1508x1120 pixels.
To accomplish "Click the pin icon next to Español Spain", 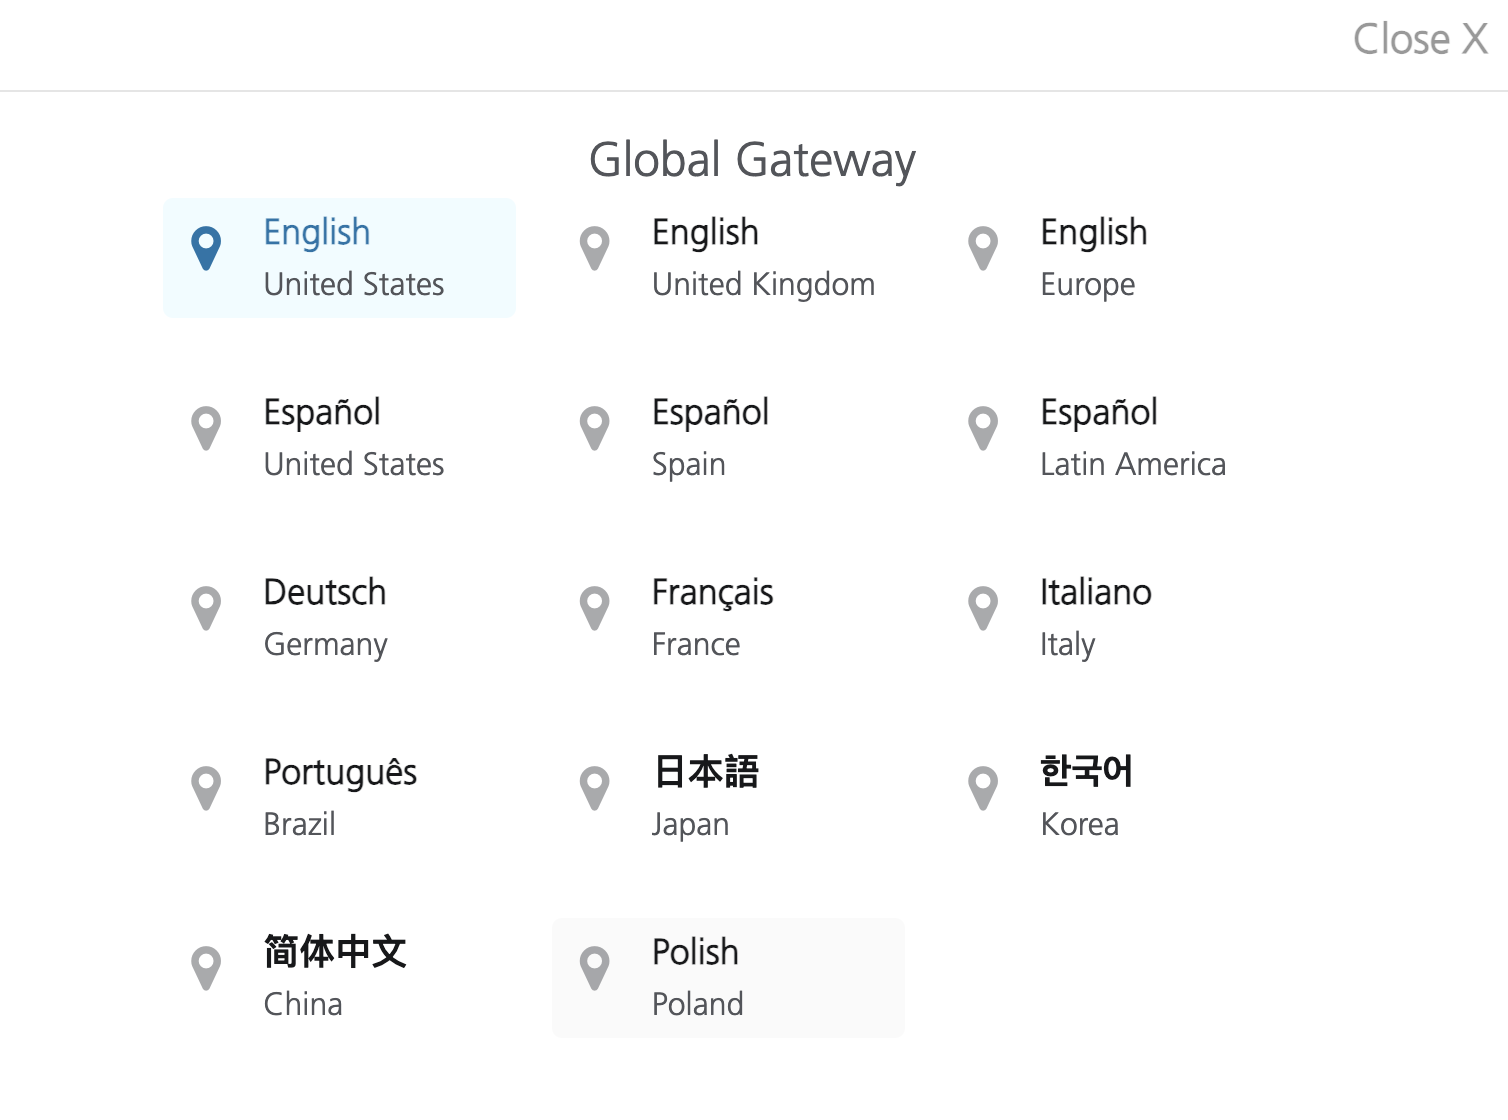I will [x=594, y=429].
